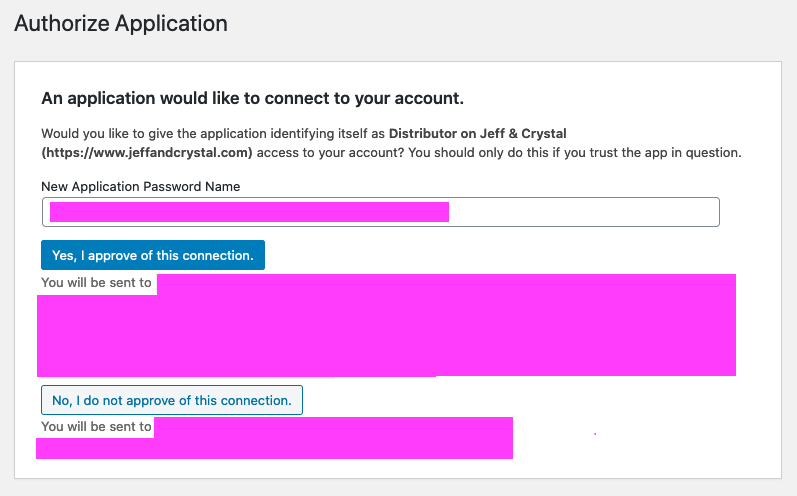Click the redacted rejection redirect URL block
Image resolution: width=797 pixels, height=496 pixels.
coord(274,438)
